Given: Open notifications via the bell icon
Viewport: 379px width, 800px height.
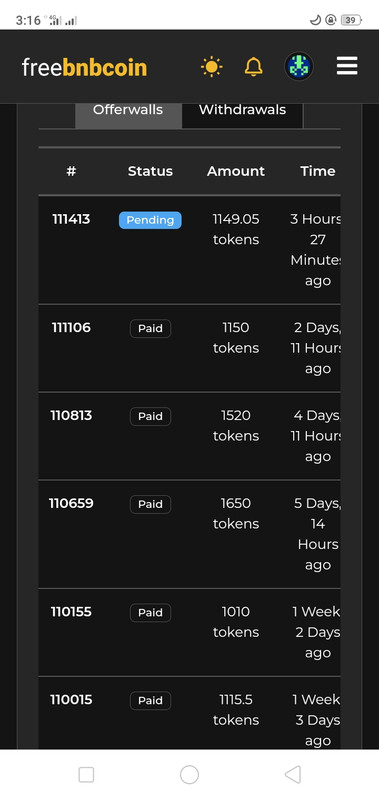Looking at the screenshot, I should [254, 67].
